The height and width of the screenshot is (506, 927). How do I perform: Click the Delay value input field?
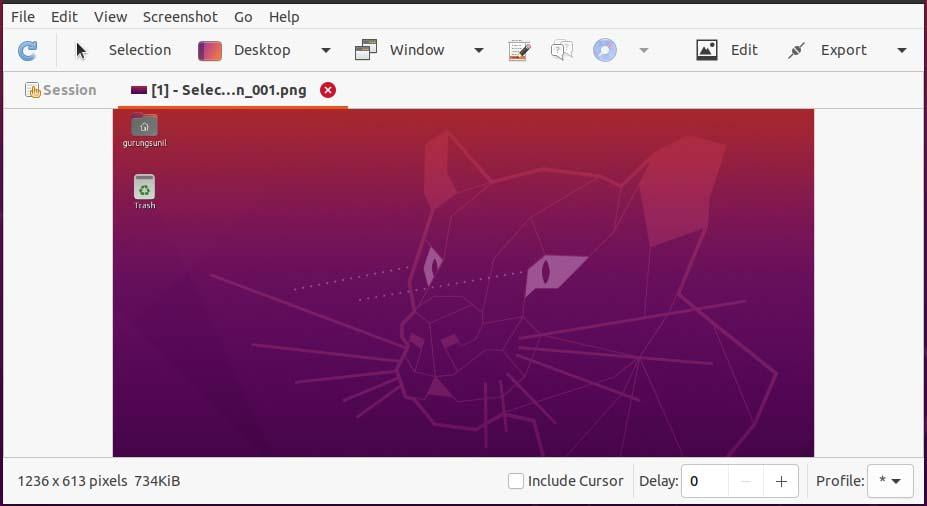705,481
